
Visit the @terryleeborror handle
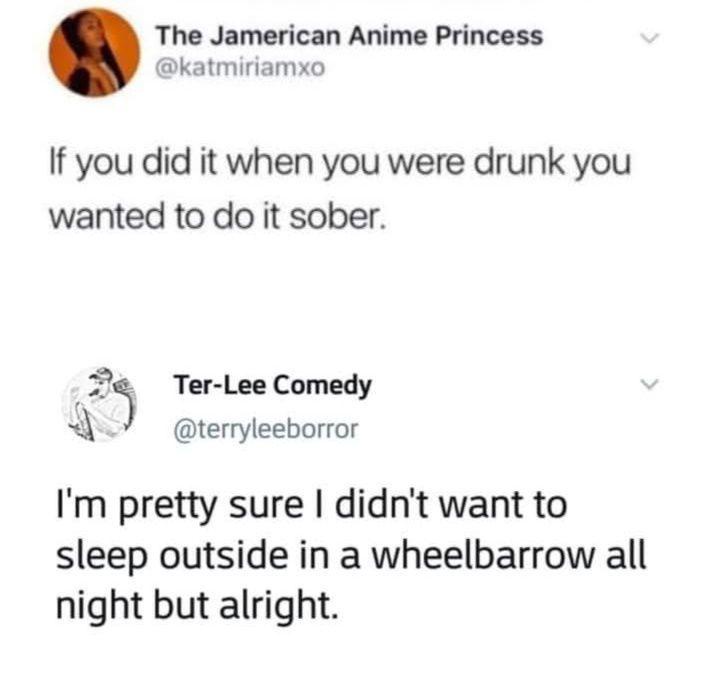266,429
